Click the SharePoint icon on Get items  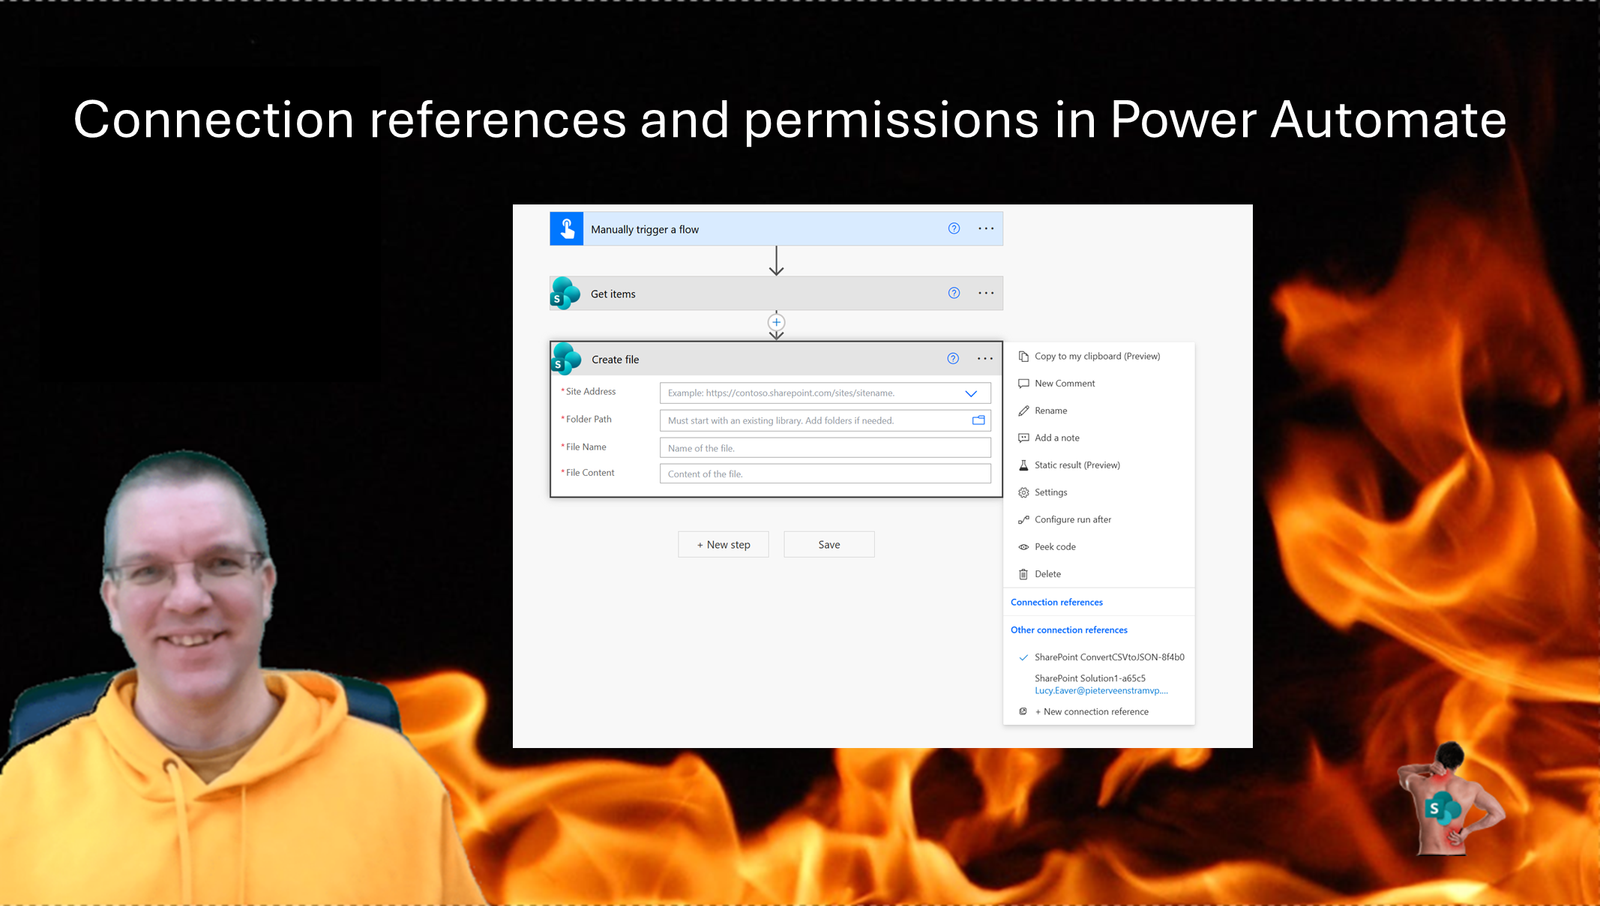(x=566, y=294)
